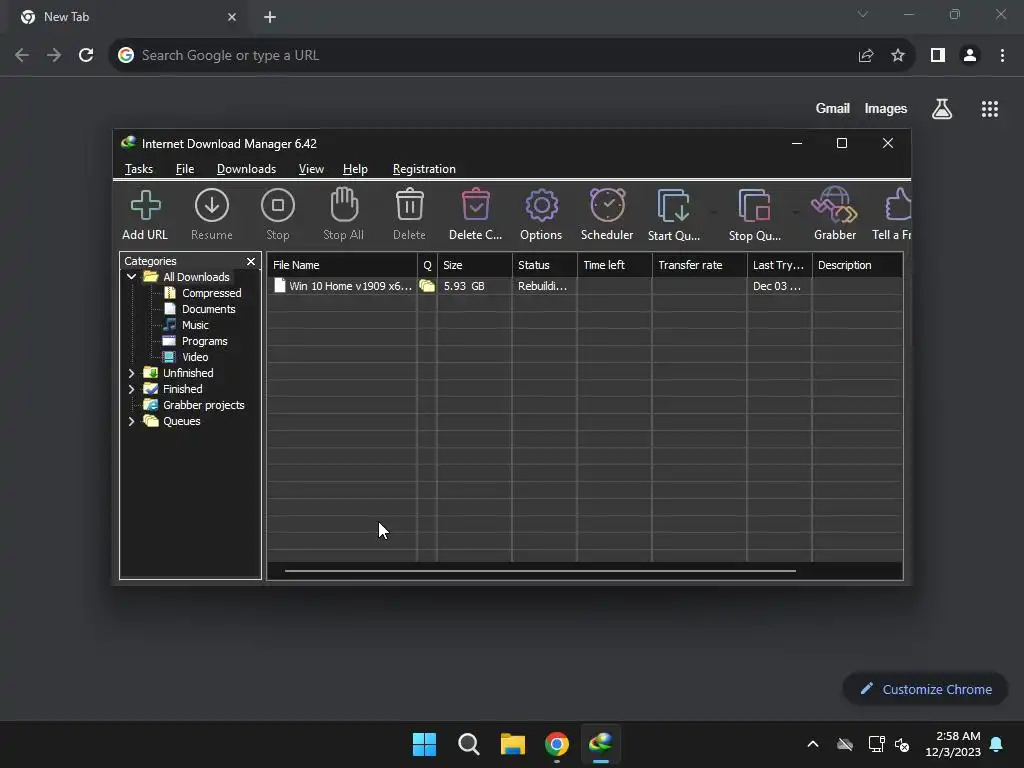Open Windows Start menu
The height and width of the screenshot is (768, 1024).
pos(424,744)
